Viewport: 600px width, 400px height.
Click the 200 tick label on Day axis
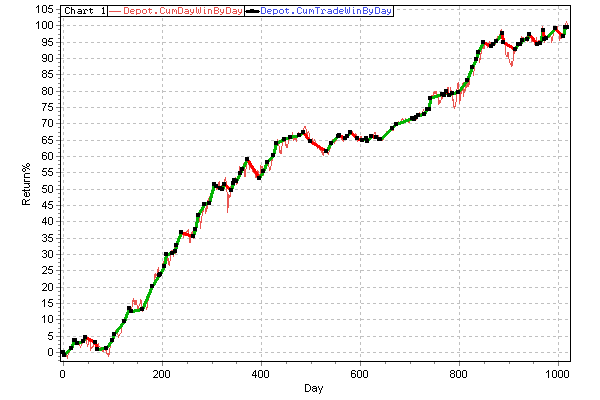162,374
